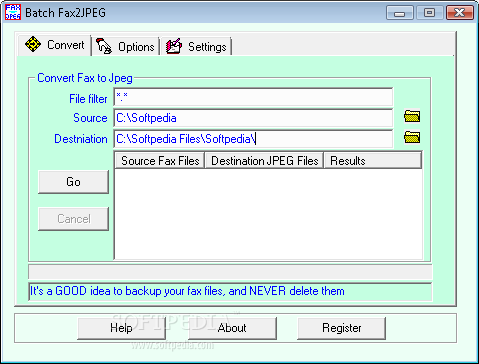Open the Options tab
Viewport: 479px width, 364px height.
coord(125,46)
